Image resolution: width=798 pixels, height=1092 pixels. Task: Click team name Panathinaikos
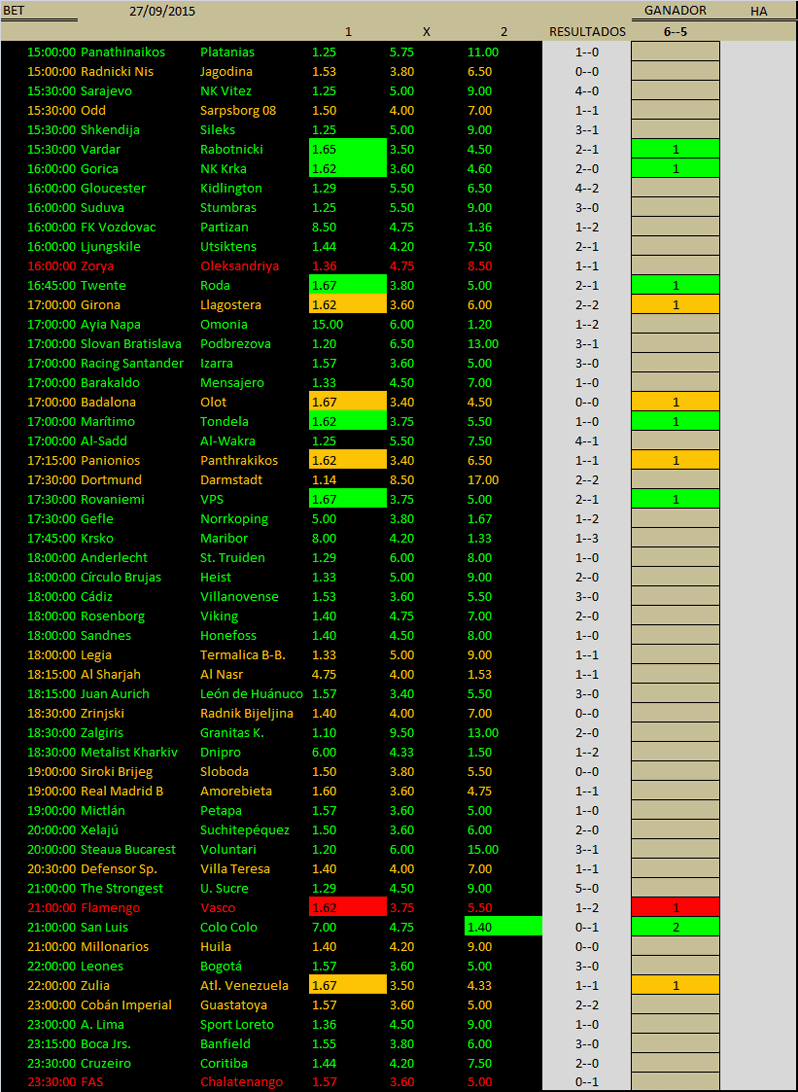pyautogui.click(x=124, y=52)
